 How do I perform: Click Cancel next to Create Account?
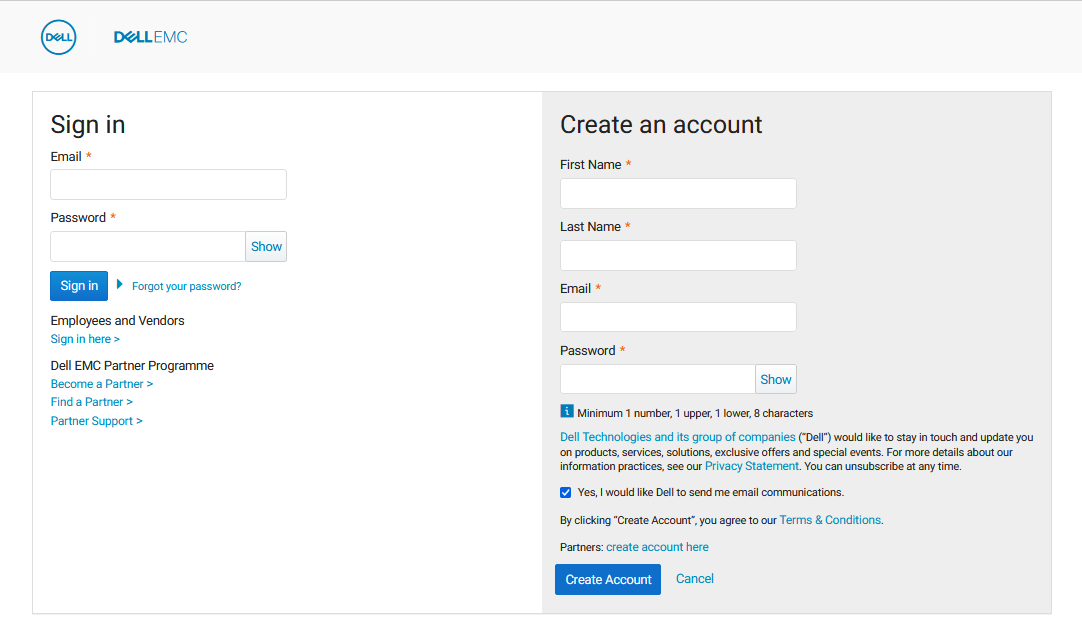(694, 579)
